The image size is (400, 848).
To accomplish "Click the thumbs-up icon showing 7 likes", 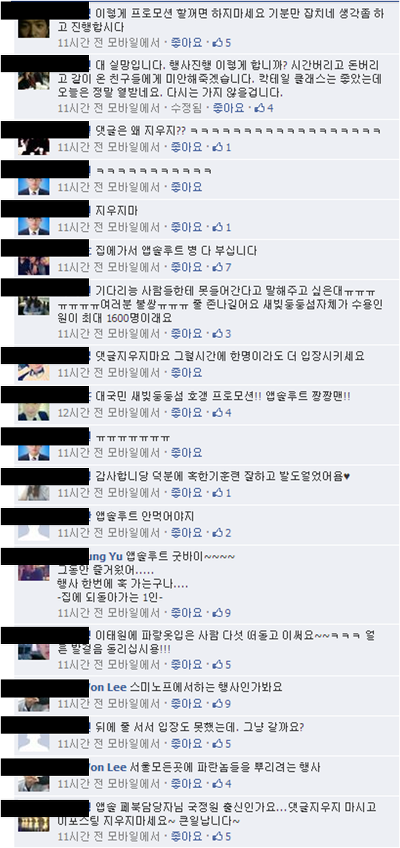I will (x=222, y=267).
